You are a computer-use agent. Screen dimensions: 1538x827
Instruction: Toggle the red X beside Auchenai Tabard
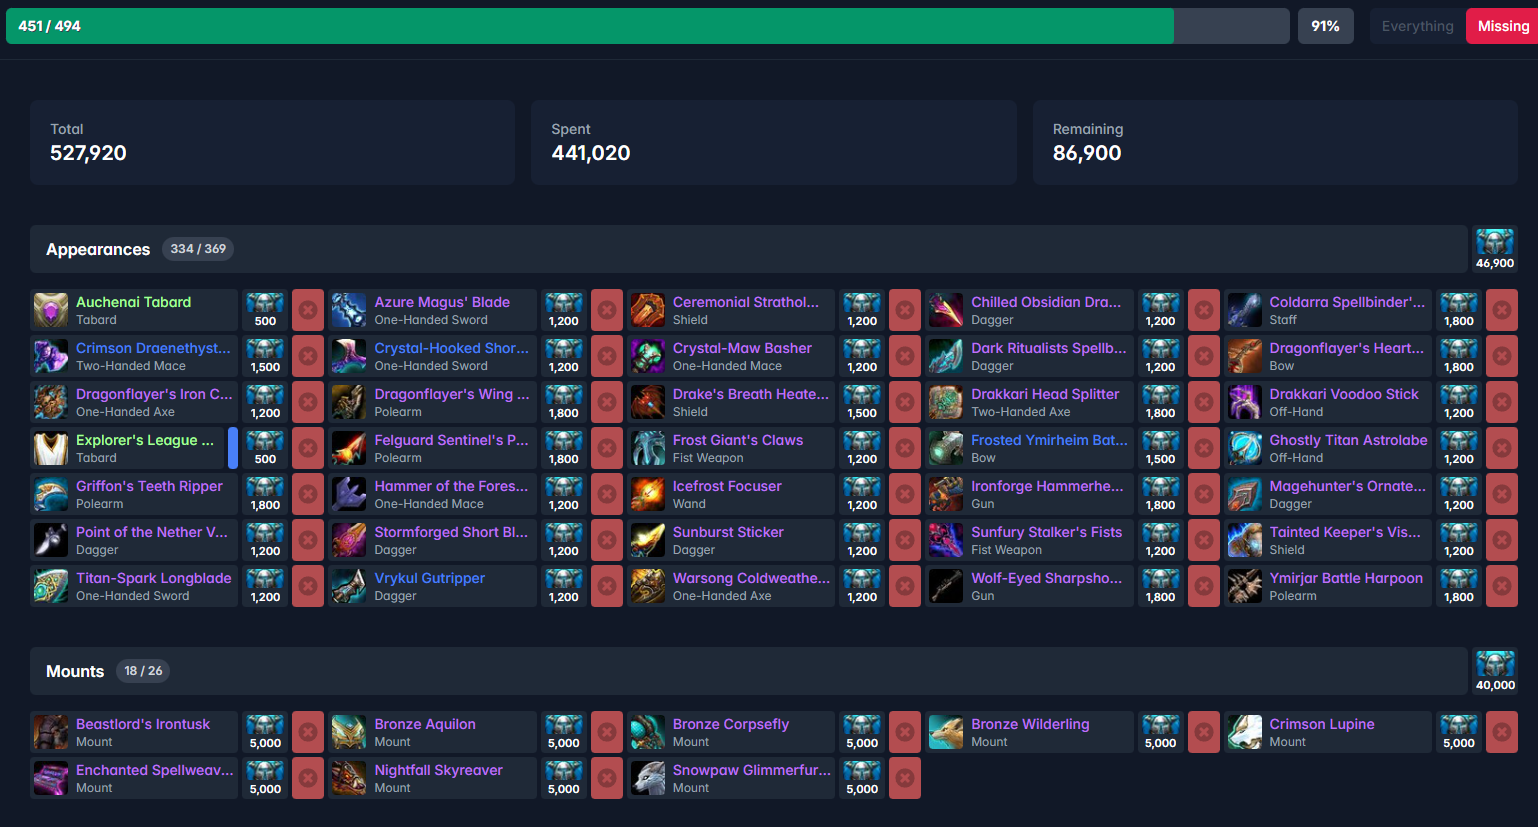tap(308, 310)
